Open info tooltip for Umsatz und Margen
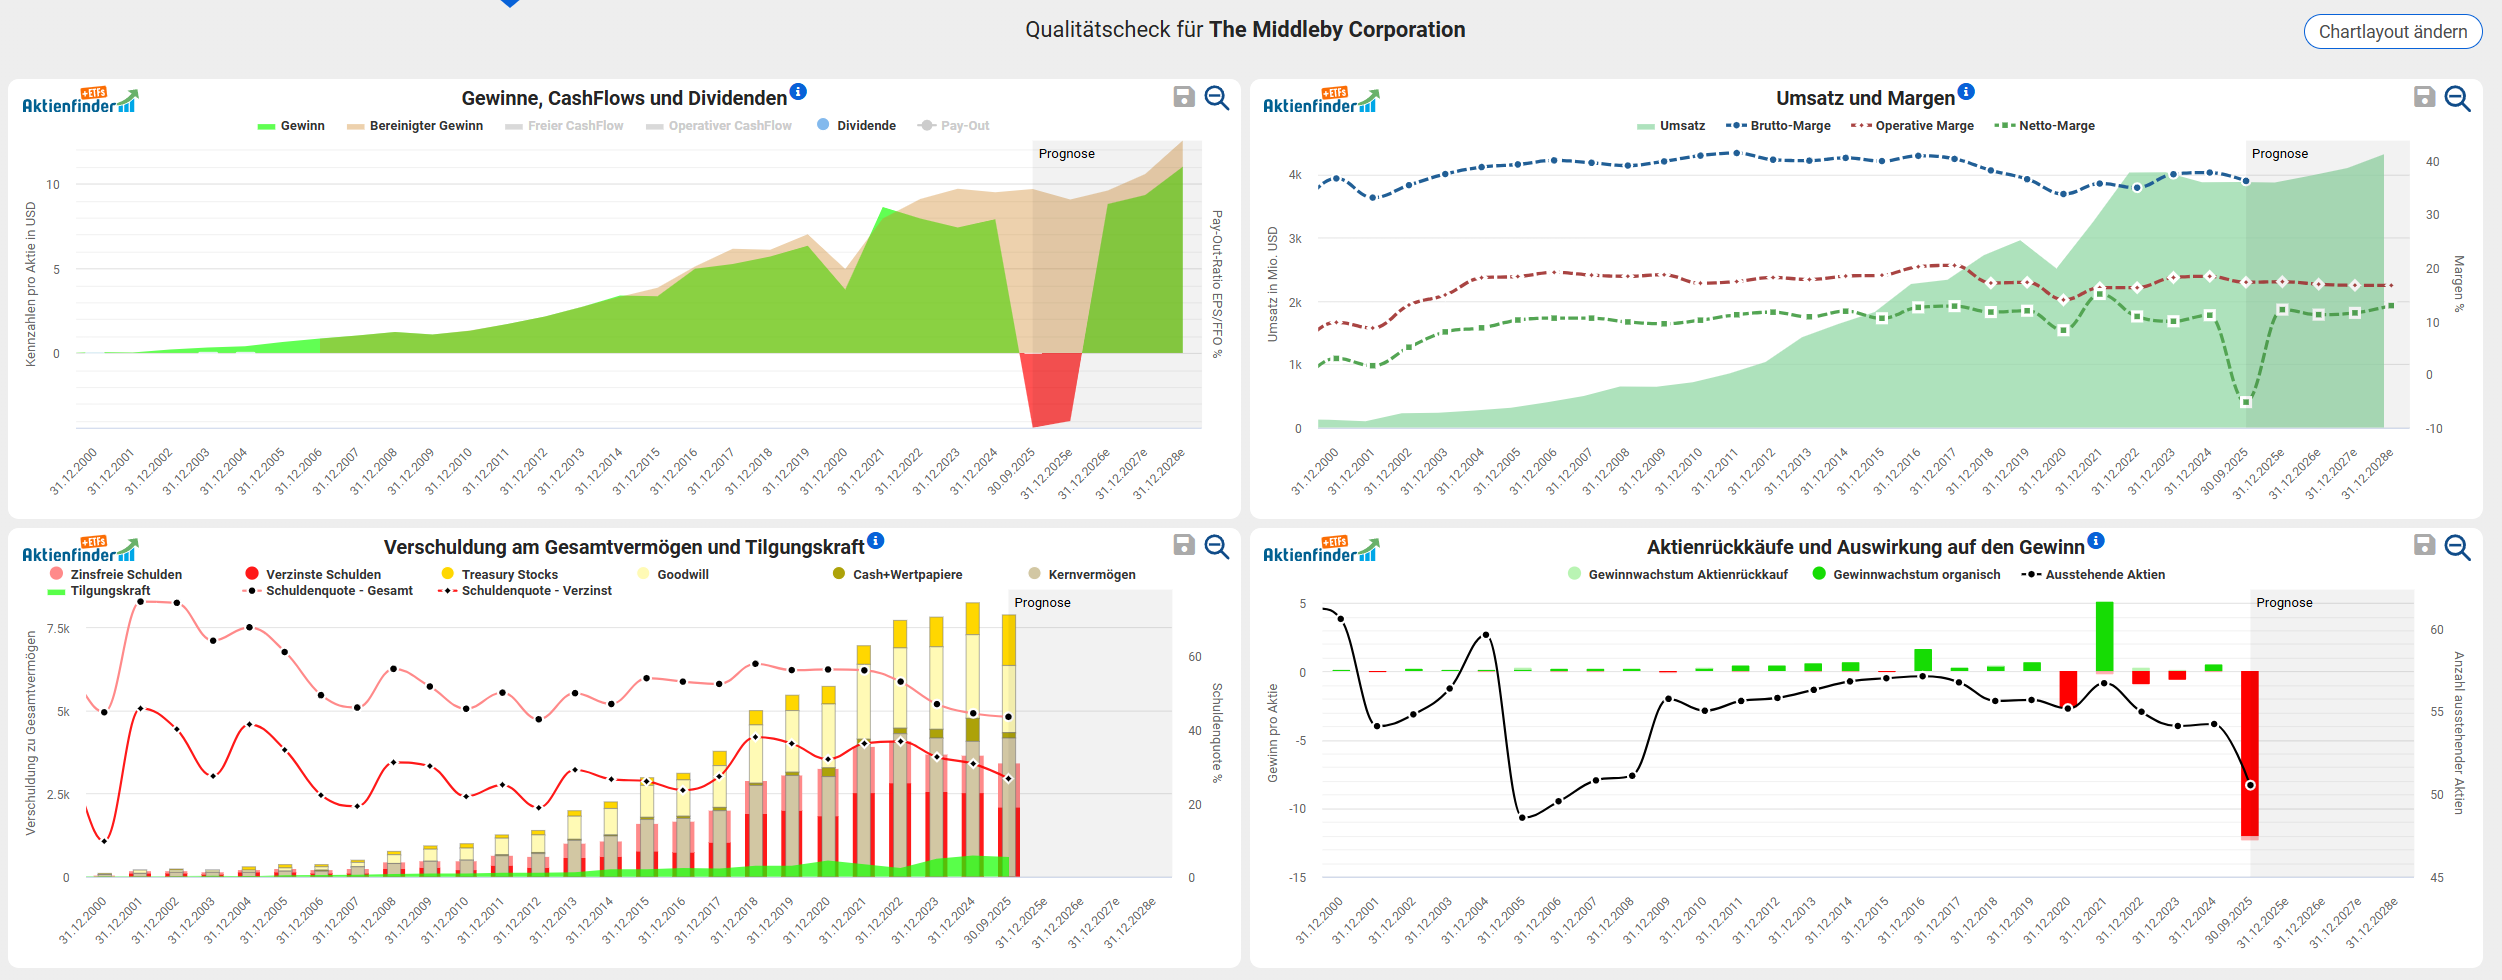Screen dimensions: 2502x980 click(x=1966, y=92)
